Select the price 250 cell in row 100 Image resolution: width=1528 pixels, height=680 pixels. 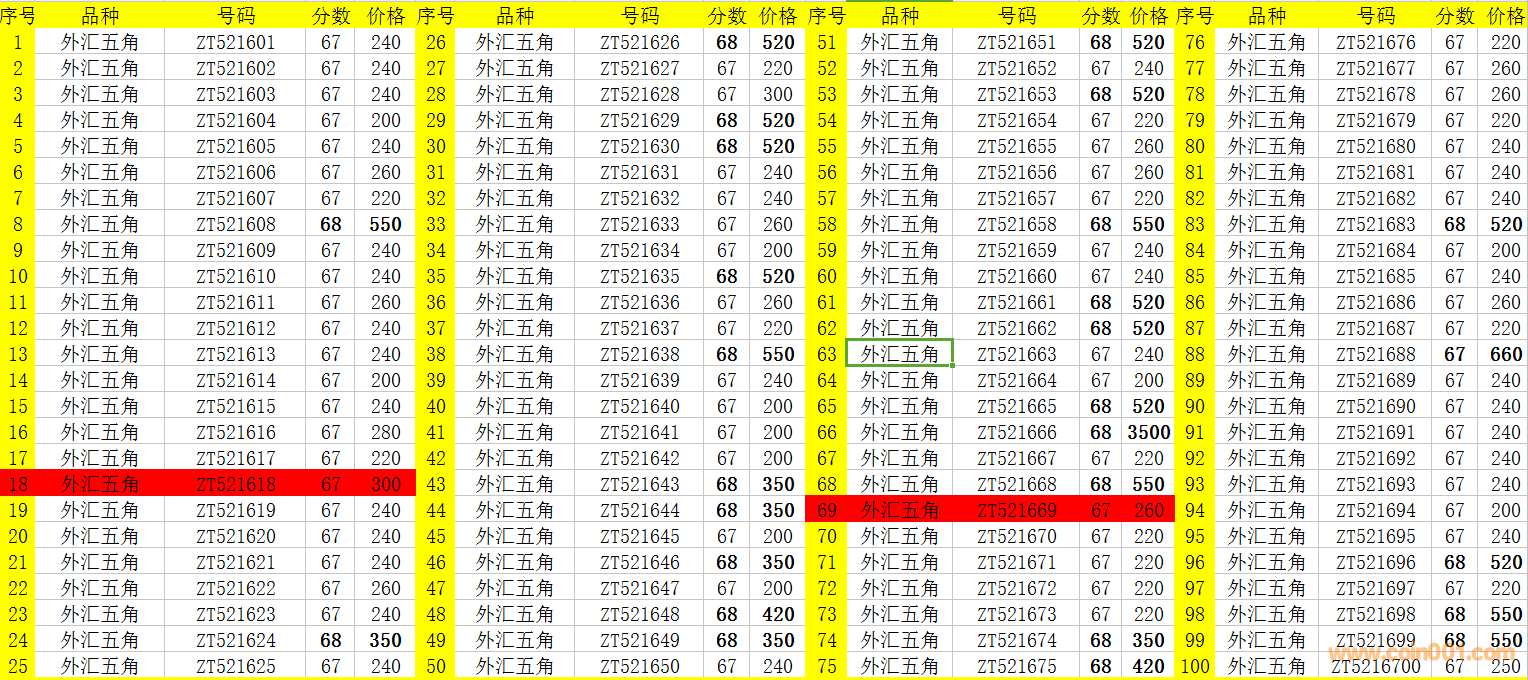1505,666
